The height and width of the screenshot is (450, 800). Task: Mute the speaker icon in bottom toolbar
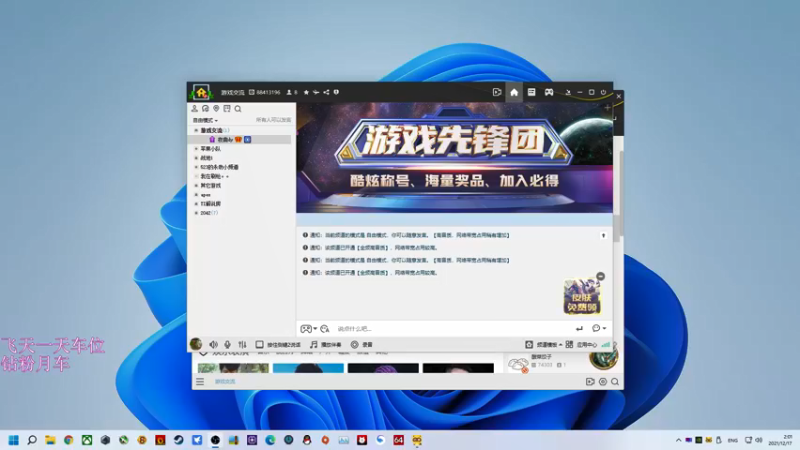tap(213, 344)
